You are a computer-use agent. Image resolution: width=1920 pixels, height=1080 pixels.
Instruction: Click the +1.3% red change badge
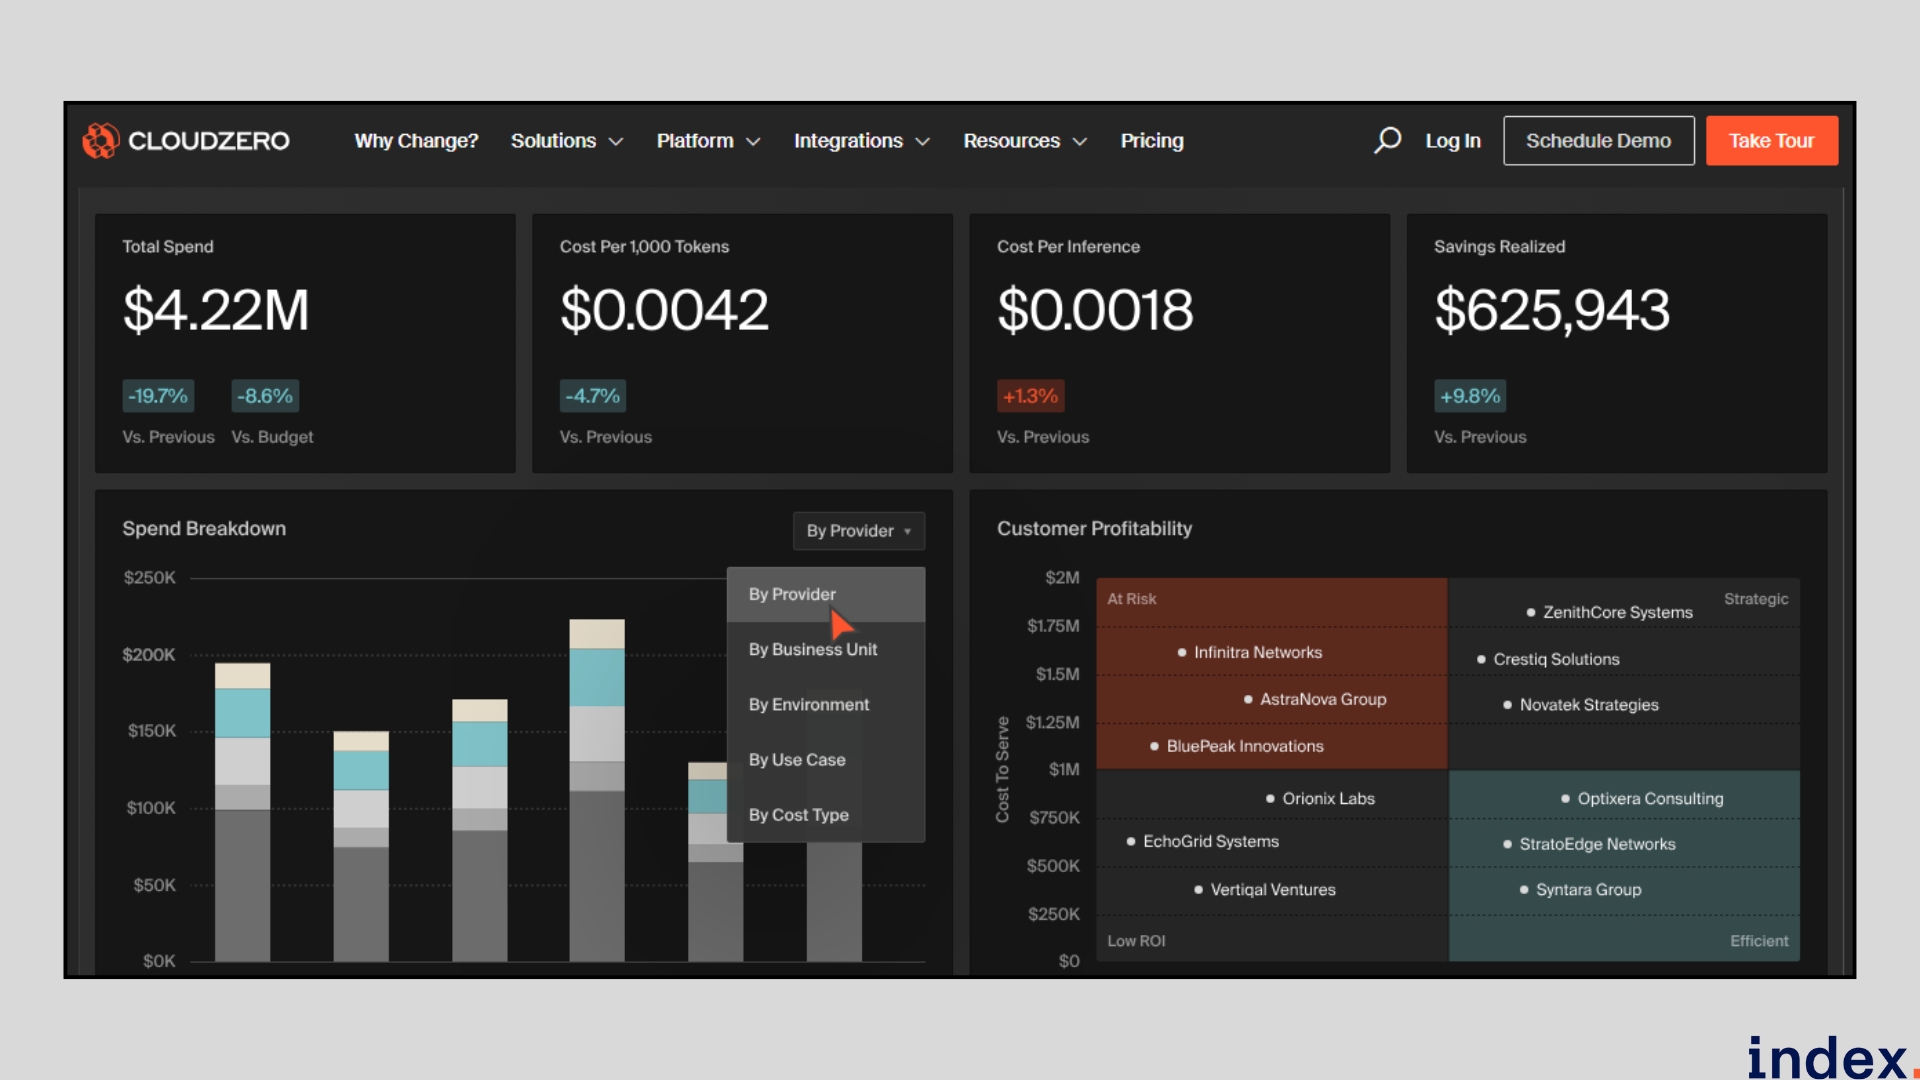point(1030,396)
